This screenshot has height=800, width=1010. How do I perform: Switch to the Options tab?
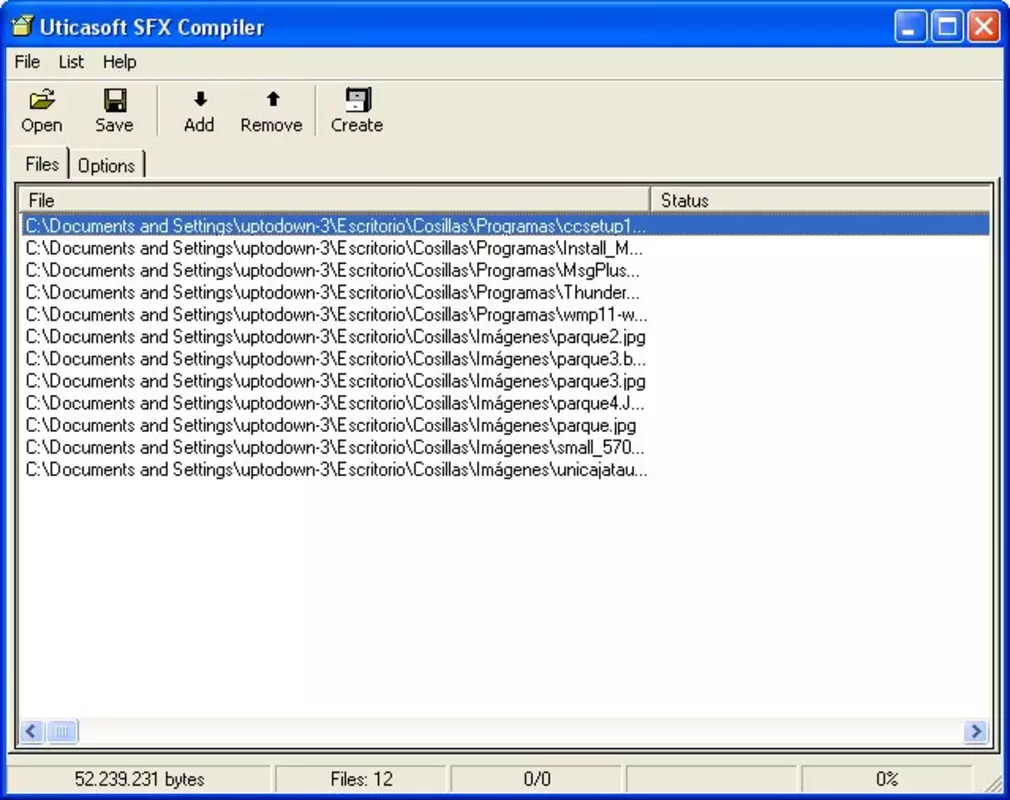[106, 166]
